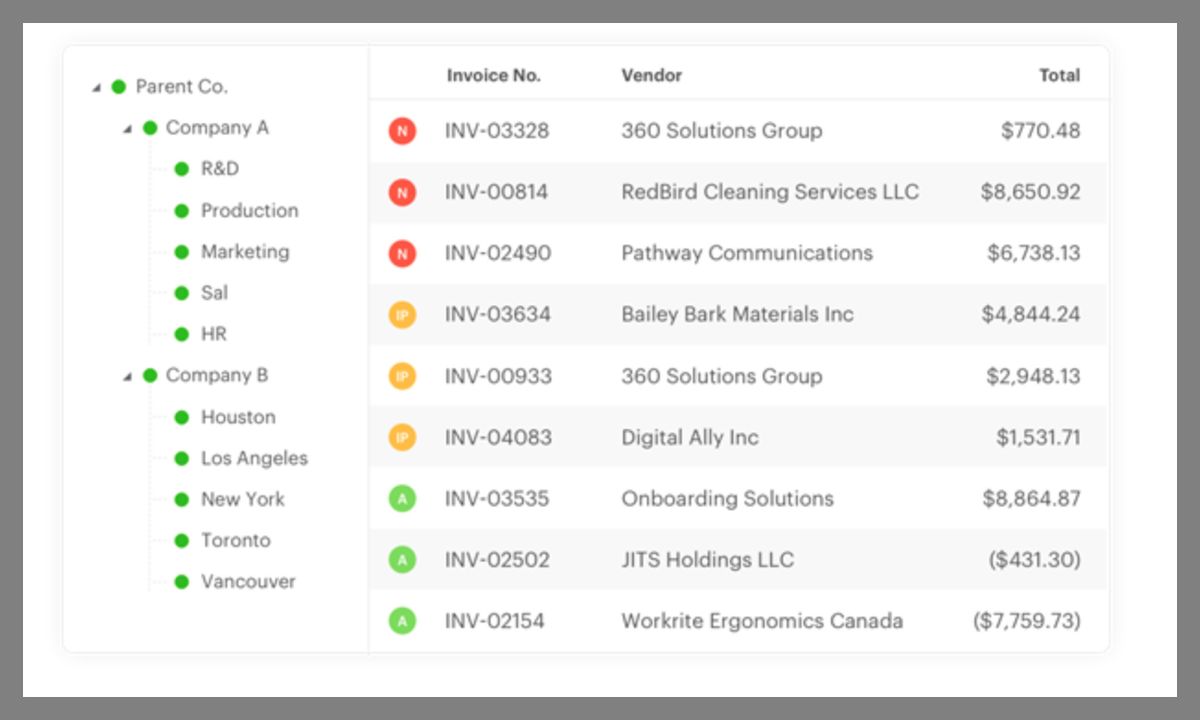Click the A status icon beside INV-02154

click(402, 621)
